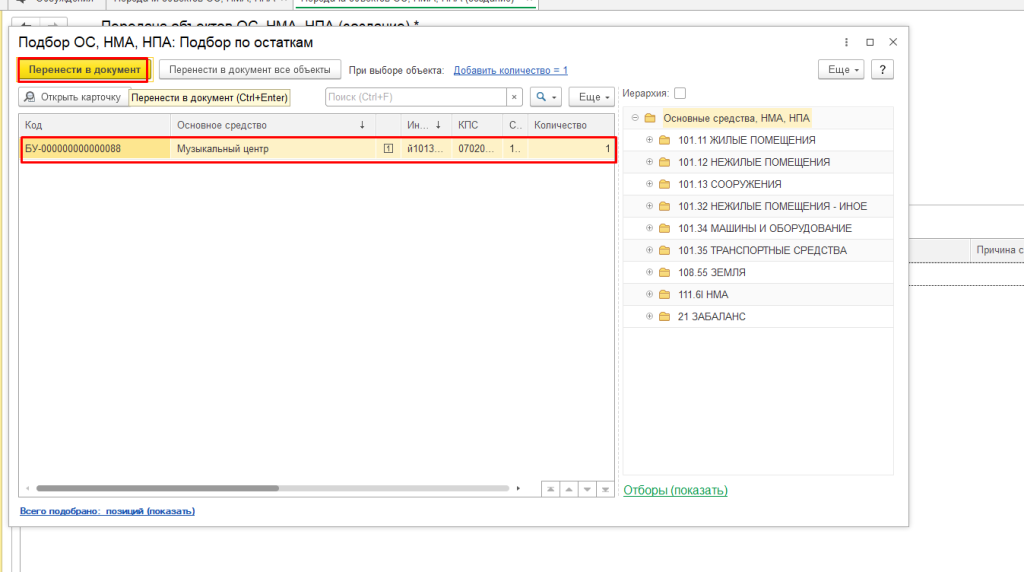Open the Еще dropdown in the top right
Viewport: 1024px width, 572px height.
click(840, 69)
